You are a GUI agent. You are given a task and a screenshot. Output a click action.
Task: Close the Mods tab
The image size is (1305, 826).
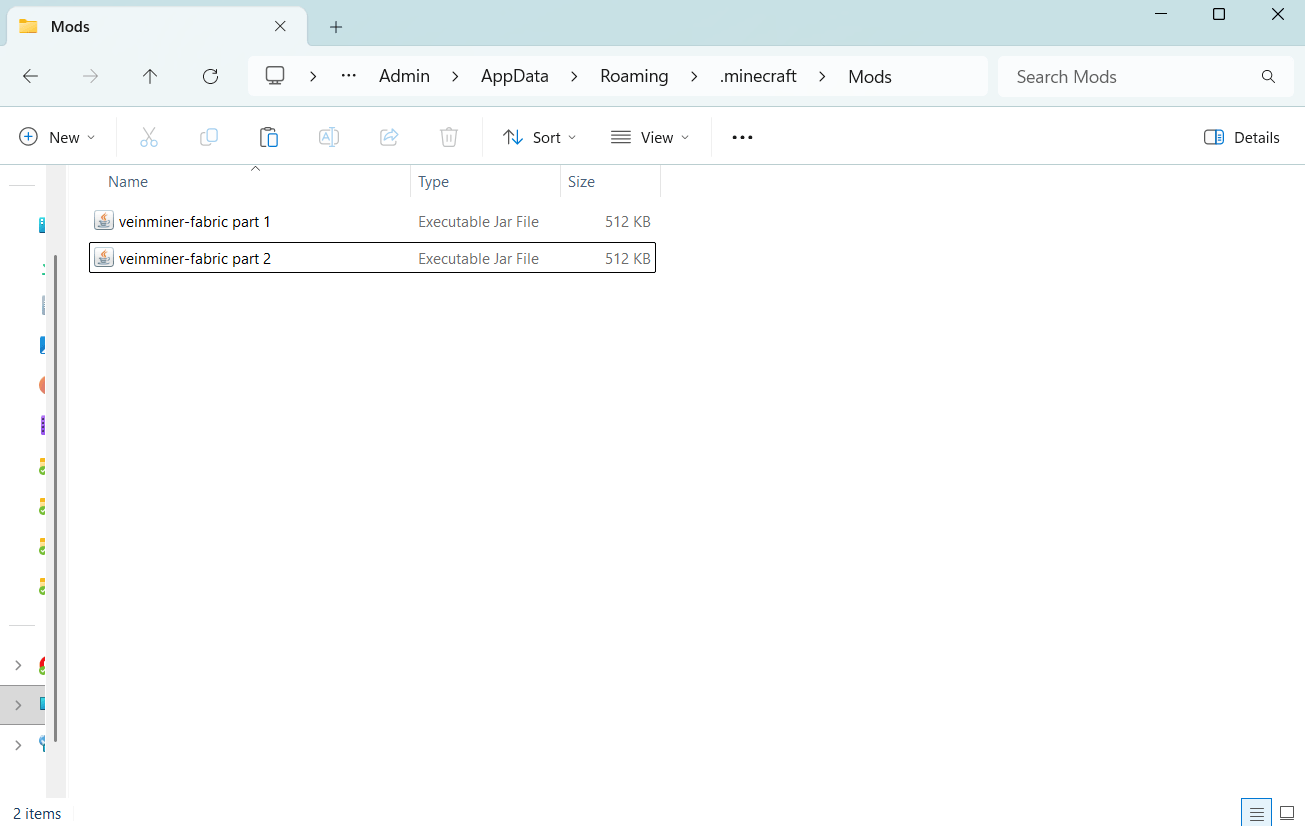point(280,27)
